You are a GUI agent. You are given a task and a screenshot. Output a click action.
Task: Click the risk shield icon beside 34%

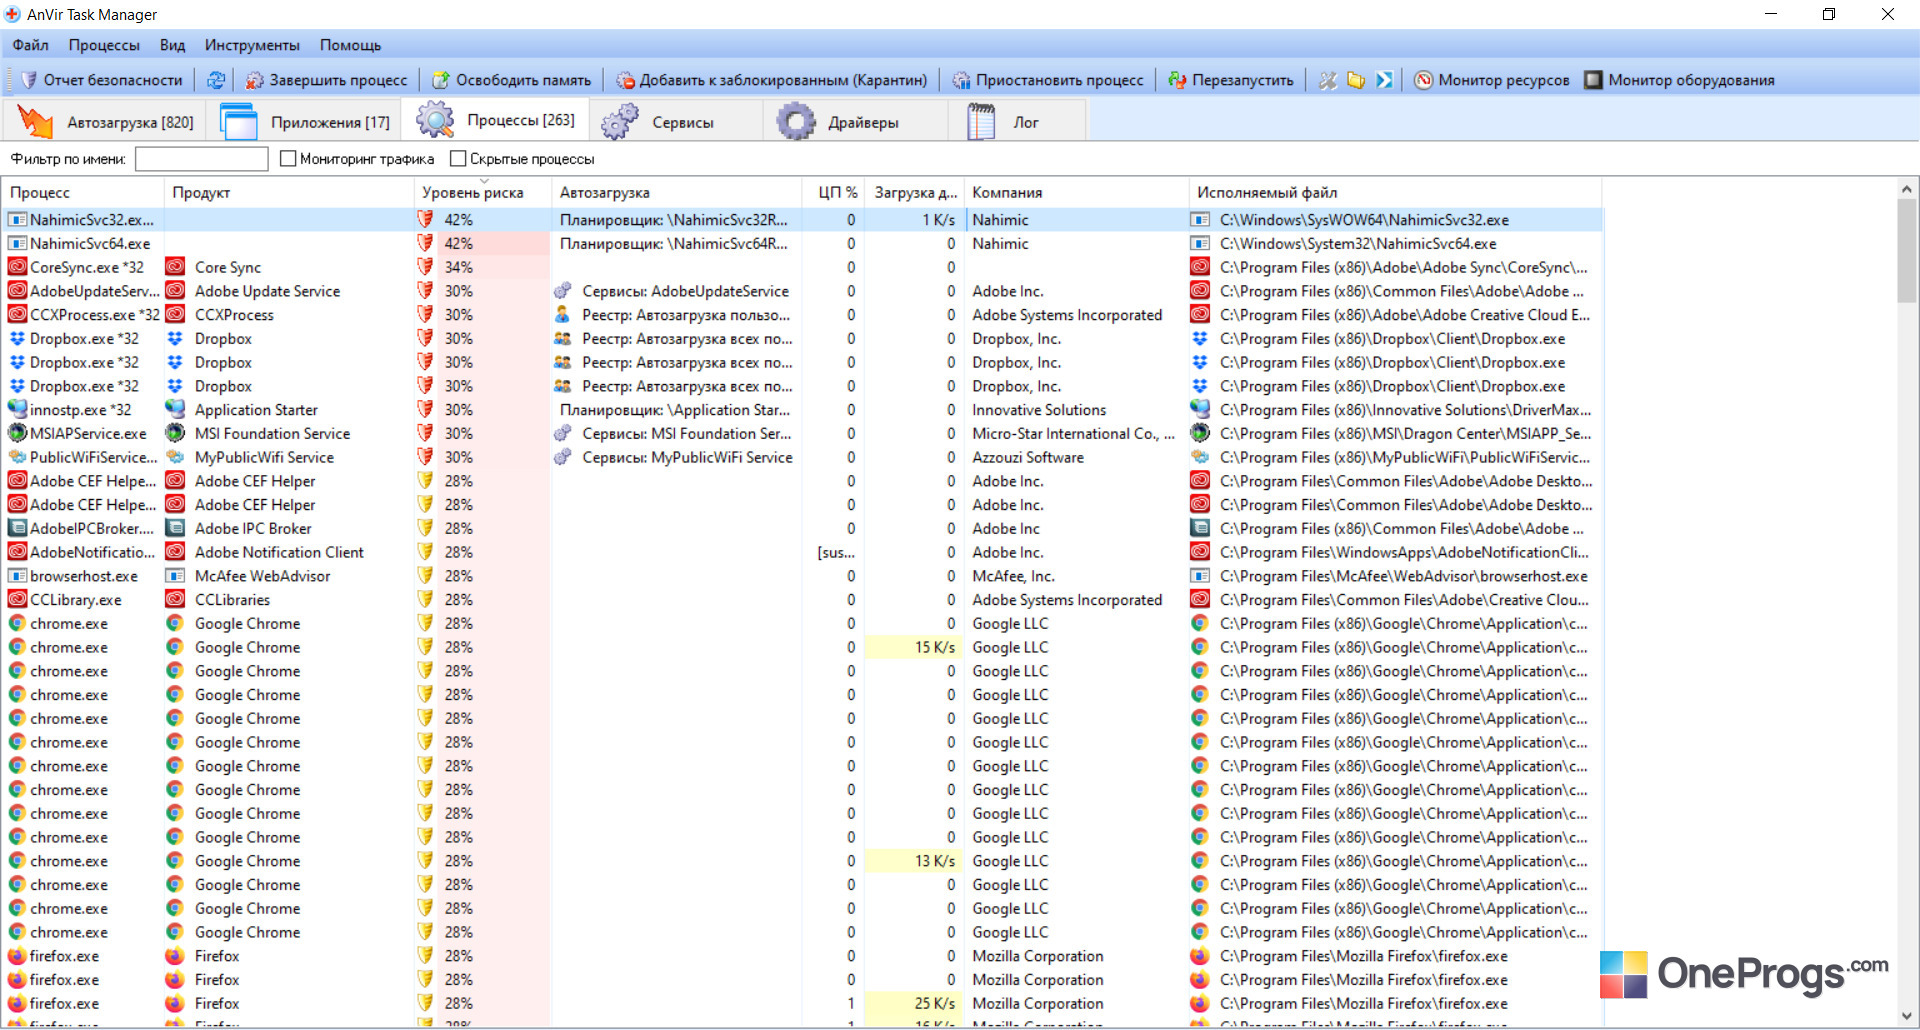425,267
